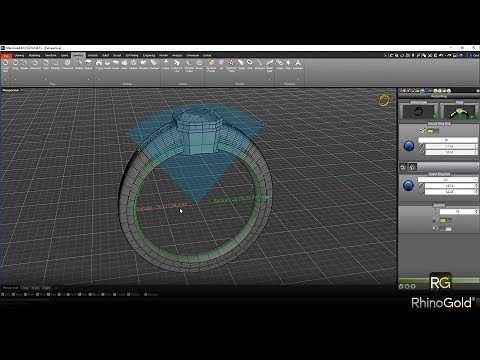Select the Prong setting tool
The width and height of the screenshot is (480, 360).
(99, 64)
